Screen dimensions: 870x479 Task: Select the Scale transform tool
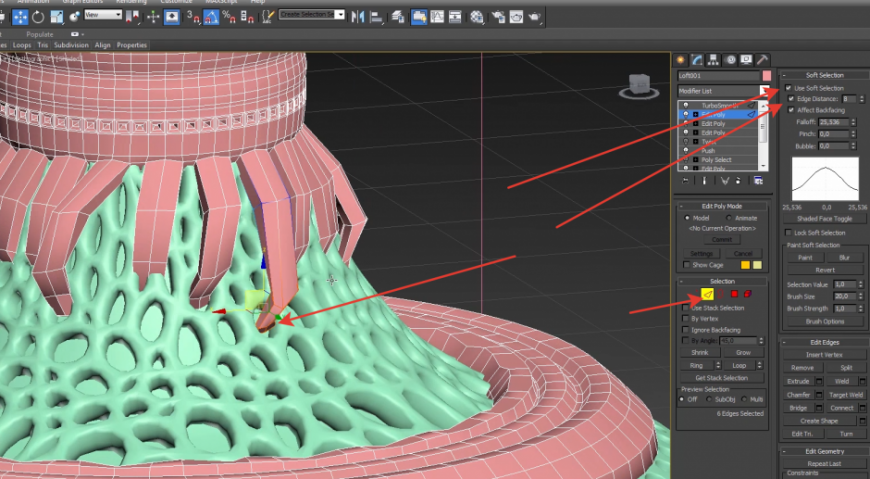click(57, 17)
